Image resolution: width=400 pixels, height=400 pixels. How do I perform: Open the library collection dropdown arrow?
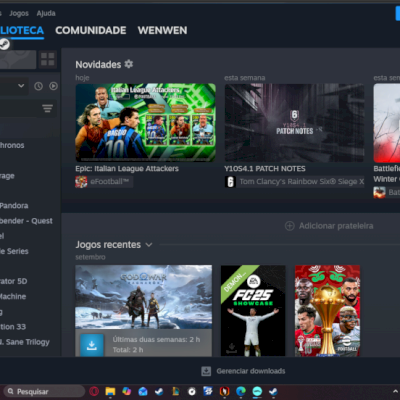click(x=21, y=86)
